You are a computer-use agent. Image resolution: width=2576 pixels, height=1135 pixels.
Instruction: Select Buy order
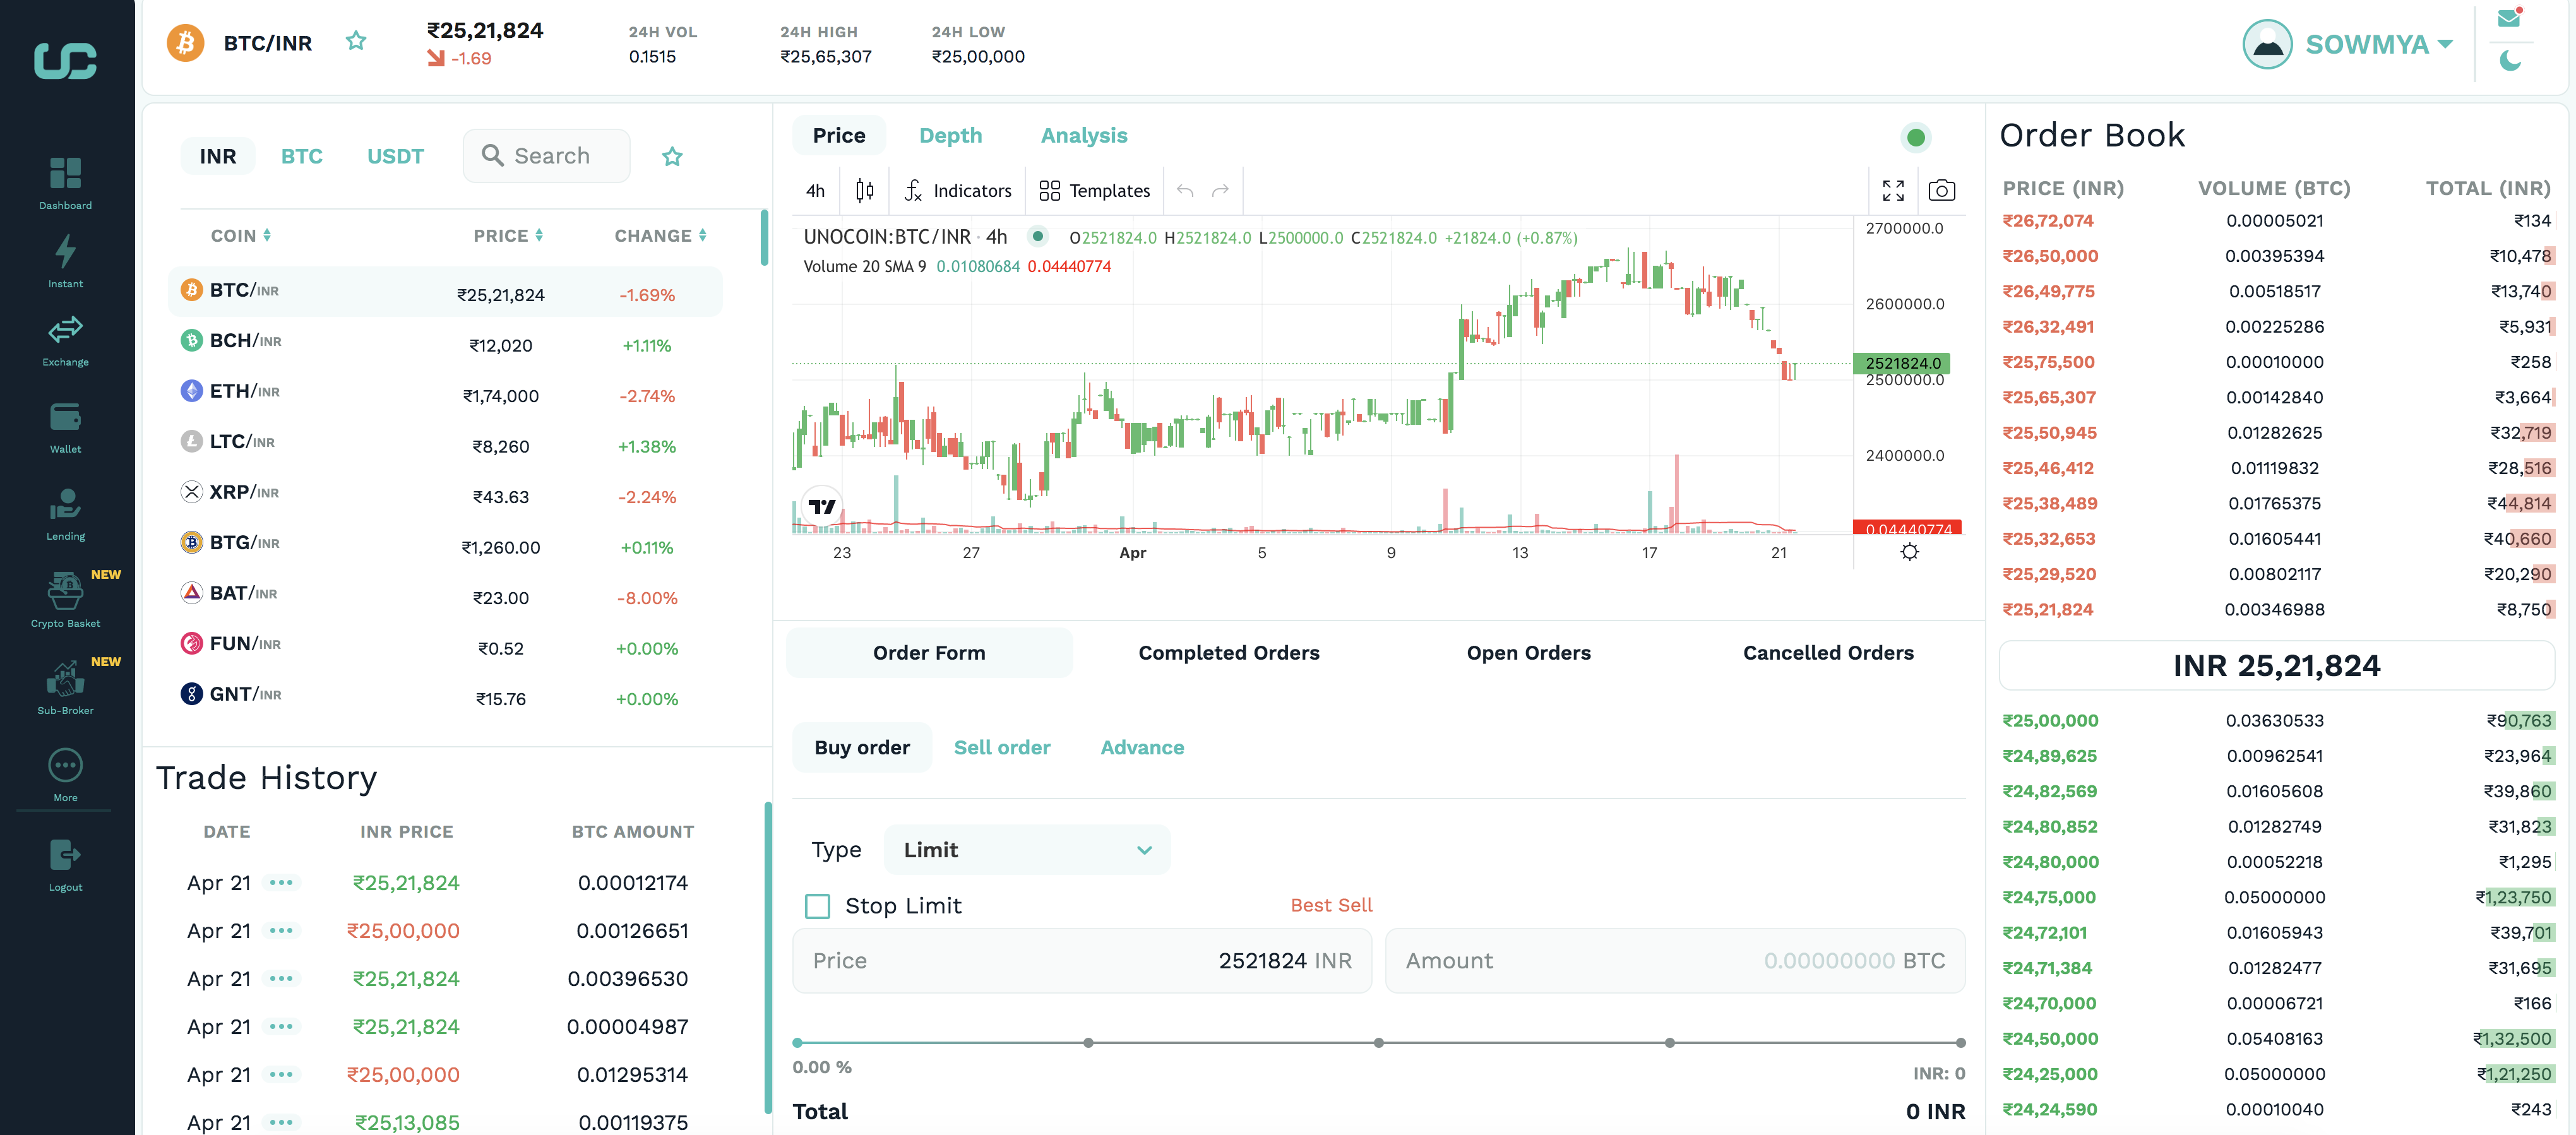coord(862,747)
